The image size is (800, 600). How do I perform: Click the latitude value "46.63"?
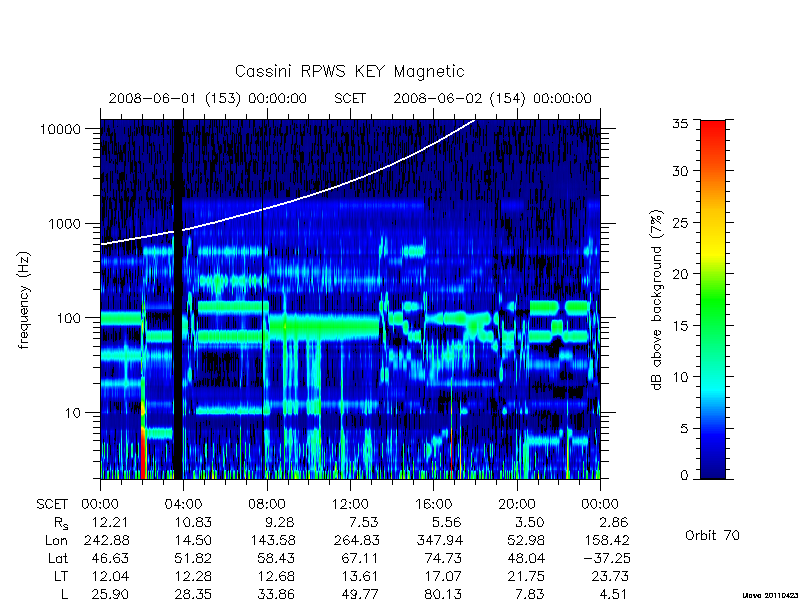click(110, 559)
